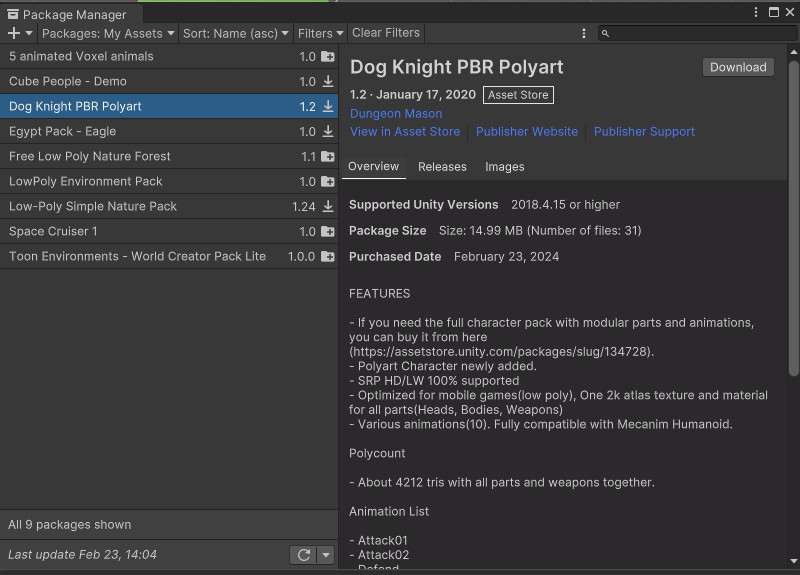This screenshot has width=800, height=575.
Task: Click the Dog Knight PBR Polyart details heading
Action: pos(457,67)
